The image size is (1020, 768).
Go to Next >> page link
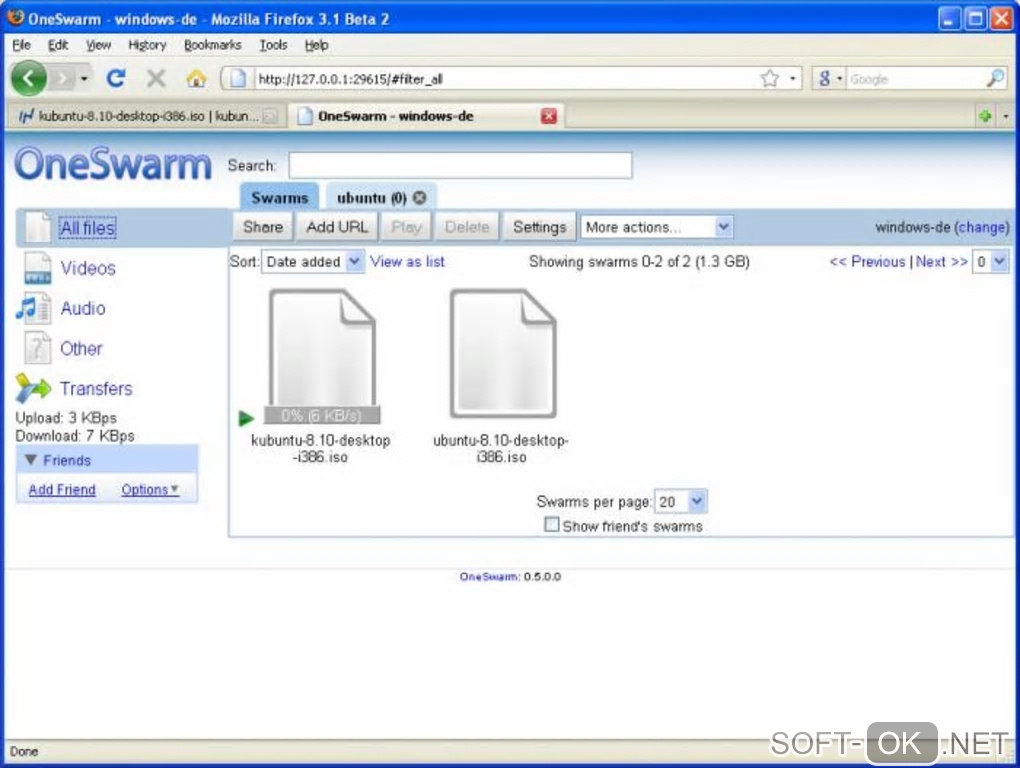click(941, 261)
